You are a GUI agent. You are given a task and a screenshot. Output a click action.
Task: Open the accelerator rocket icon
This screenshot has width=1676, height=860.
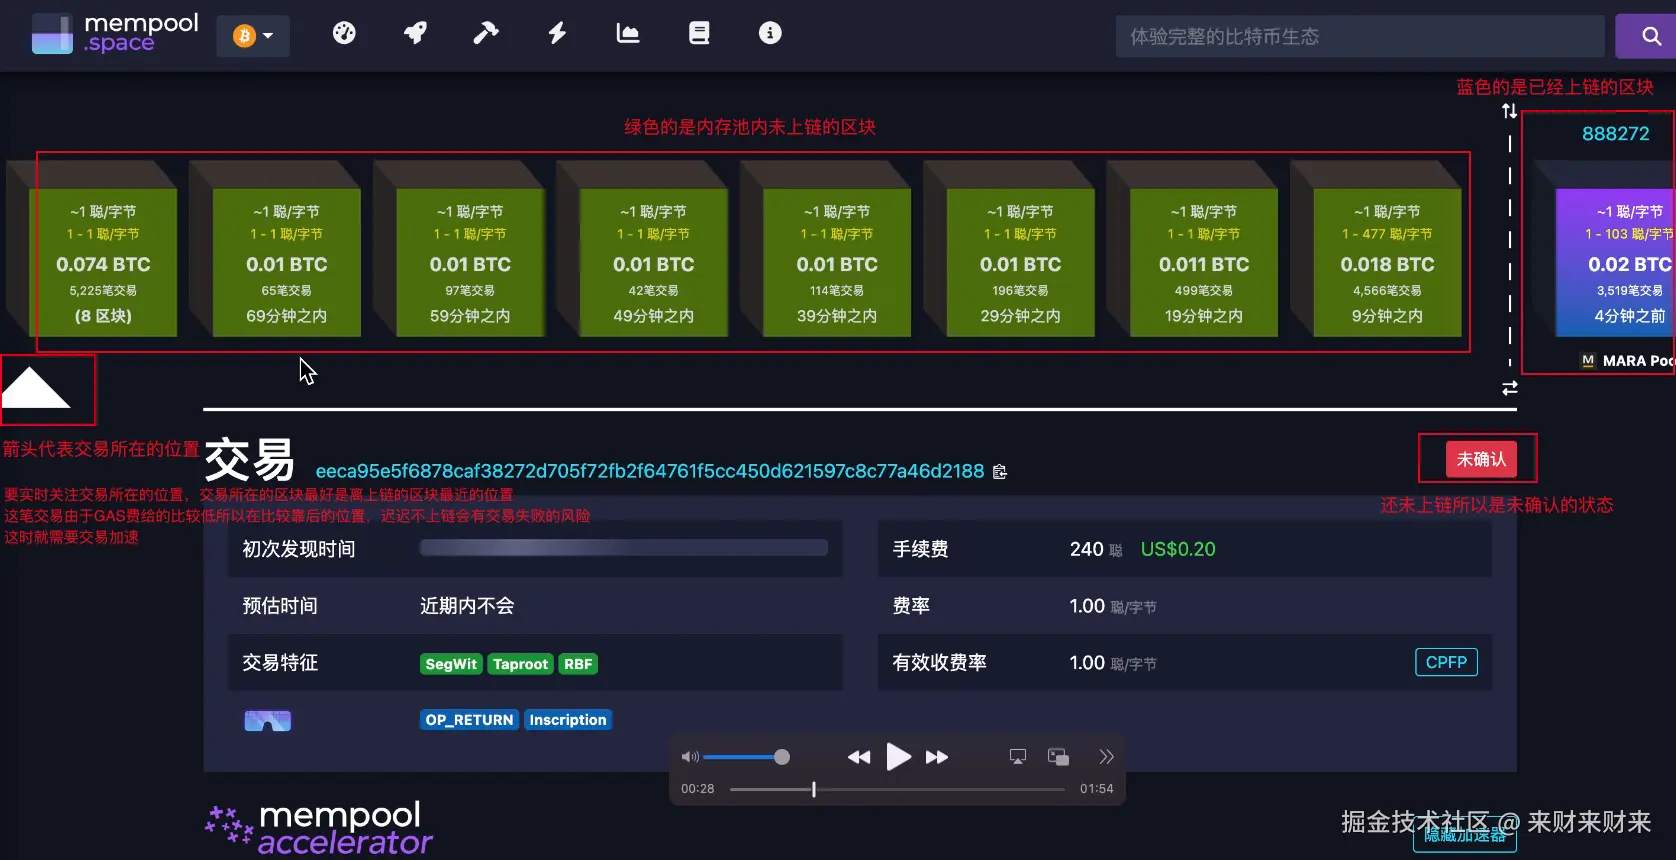415,33
